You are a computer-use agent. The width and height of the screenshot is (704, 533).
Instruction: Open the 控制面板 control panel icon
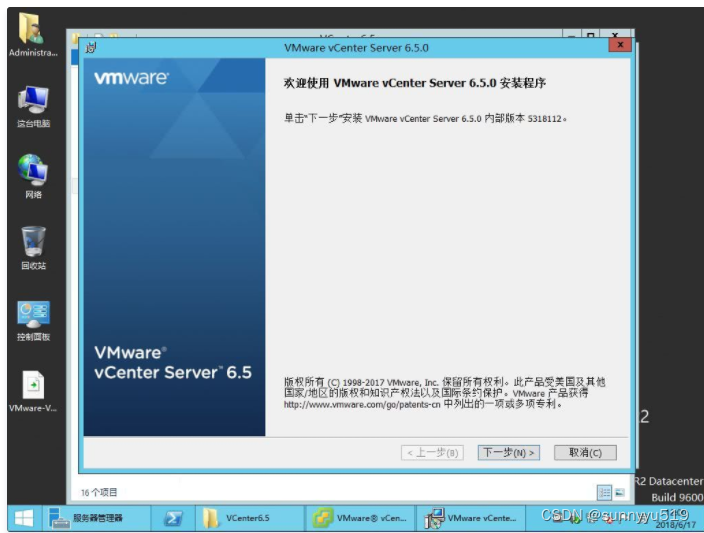33,321
